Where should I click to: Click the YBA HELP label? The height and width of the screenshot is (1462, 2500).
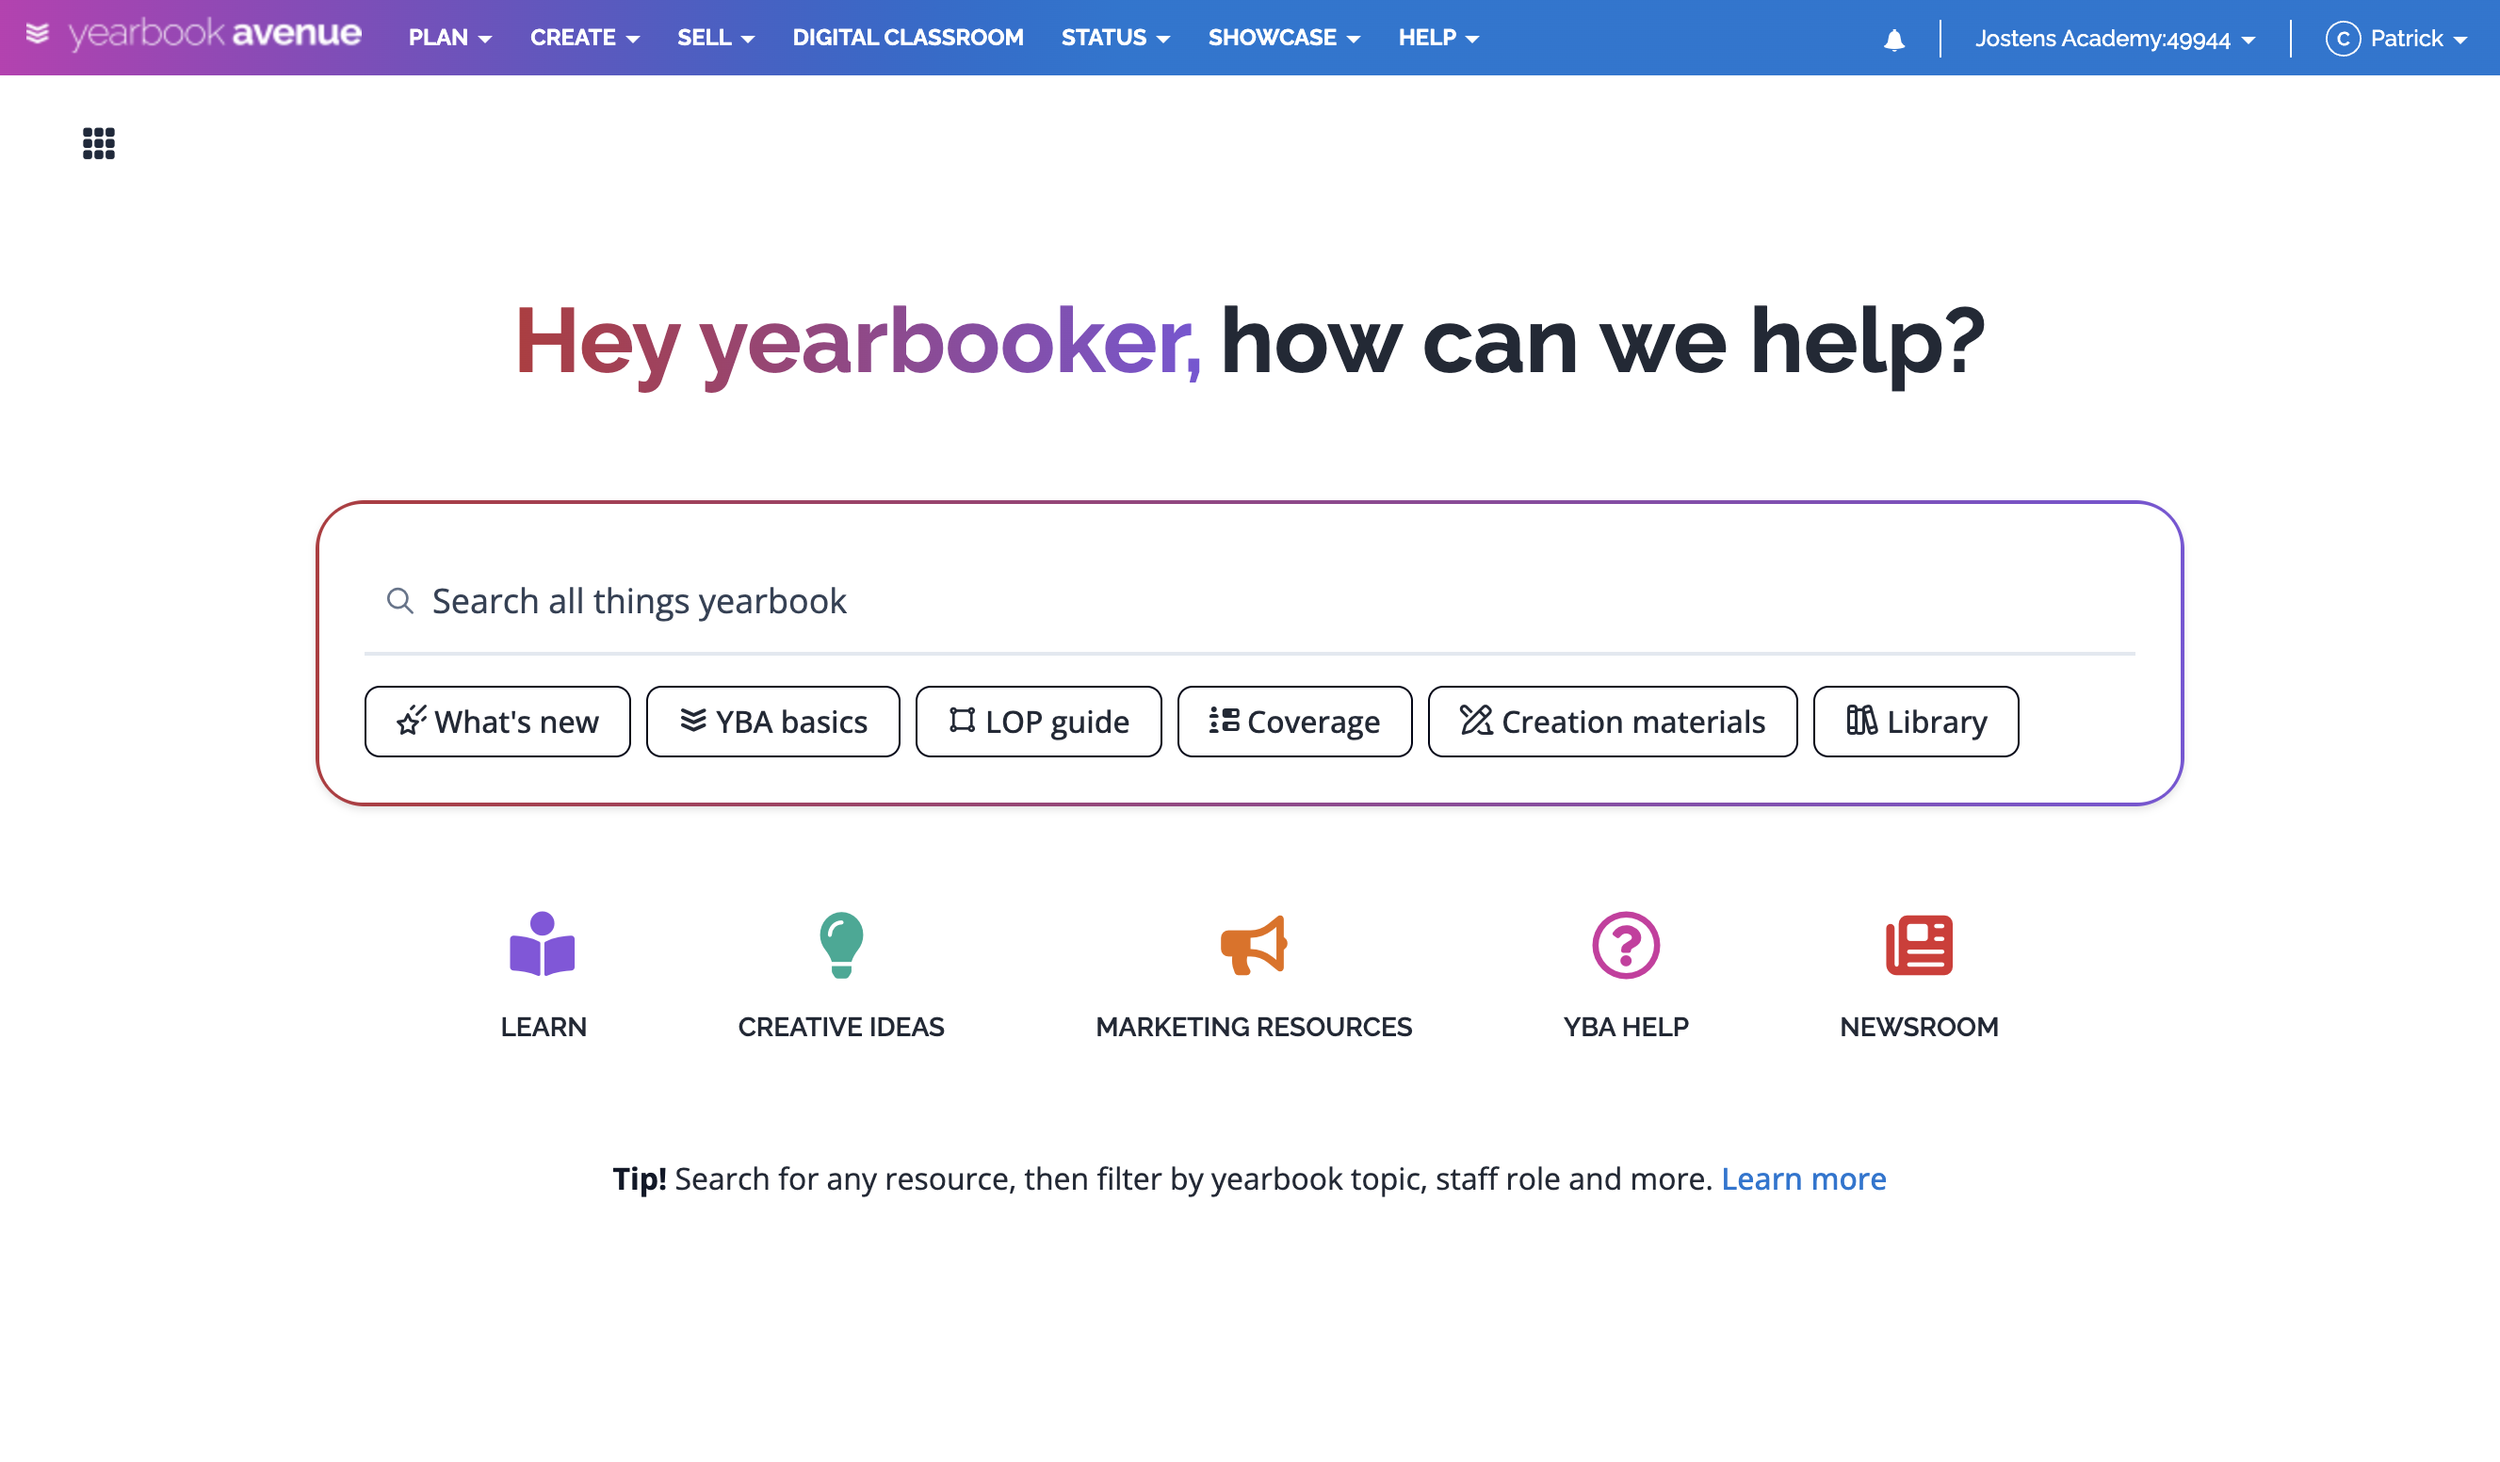(x=1626, y=1026)
